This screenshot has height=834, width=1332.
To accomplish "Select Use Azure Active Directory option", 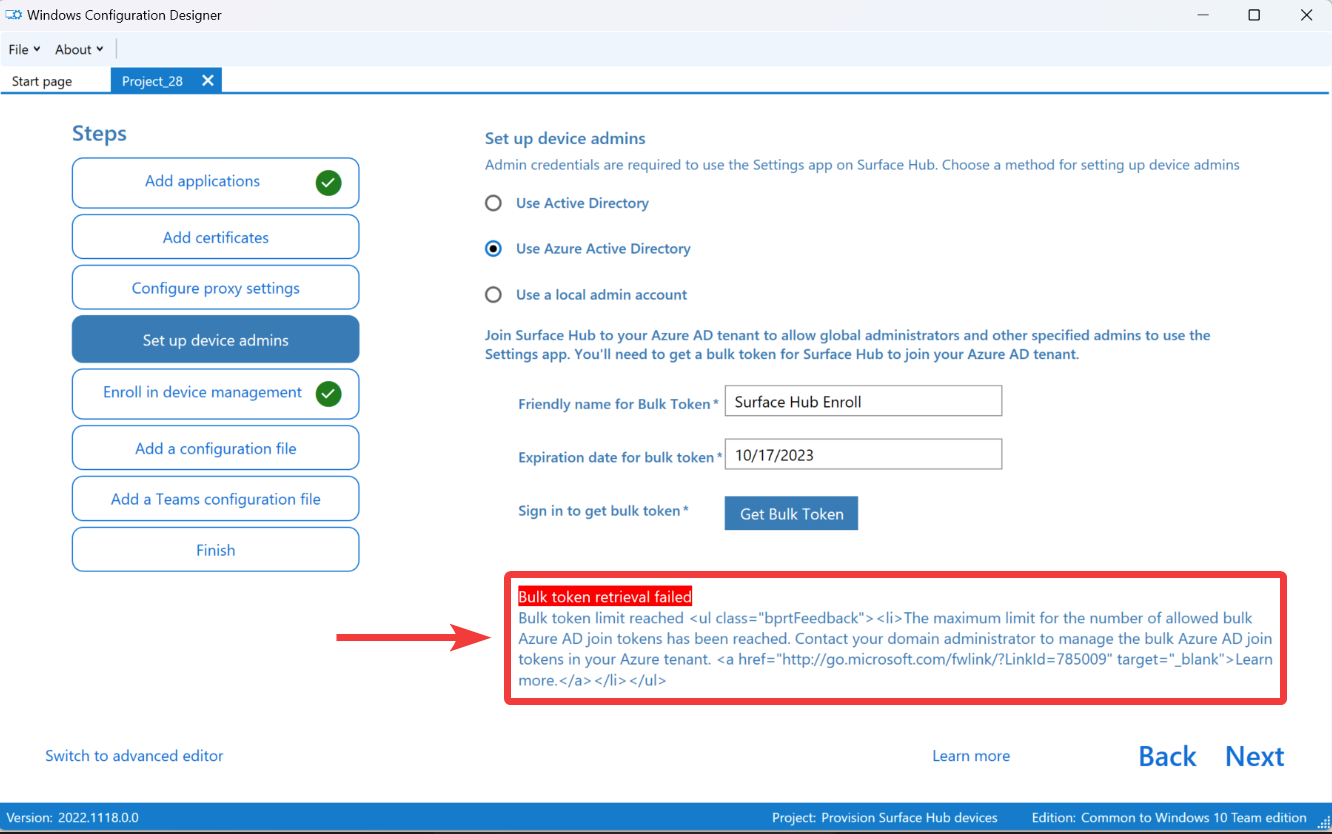I will 493,249.
